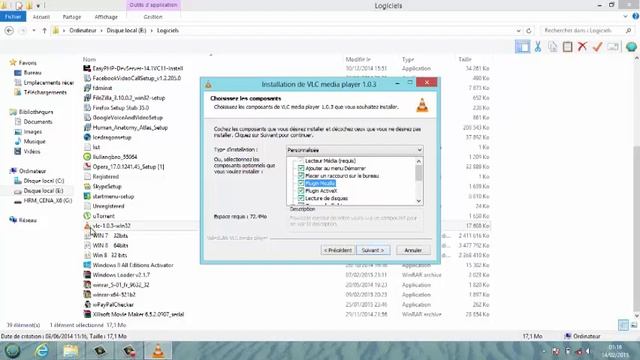Open Documents under Bibliothèques
This screenshot has width=640, height=360.
[38, 122]
